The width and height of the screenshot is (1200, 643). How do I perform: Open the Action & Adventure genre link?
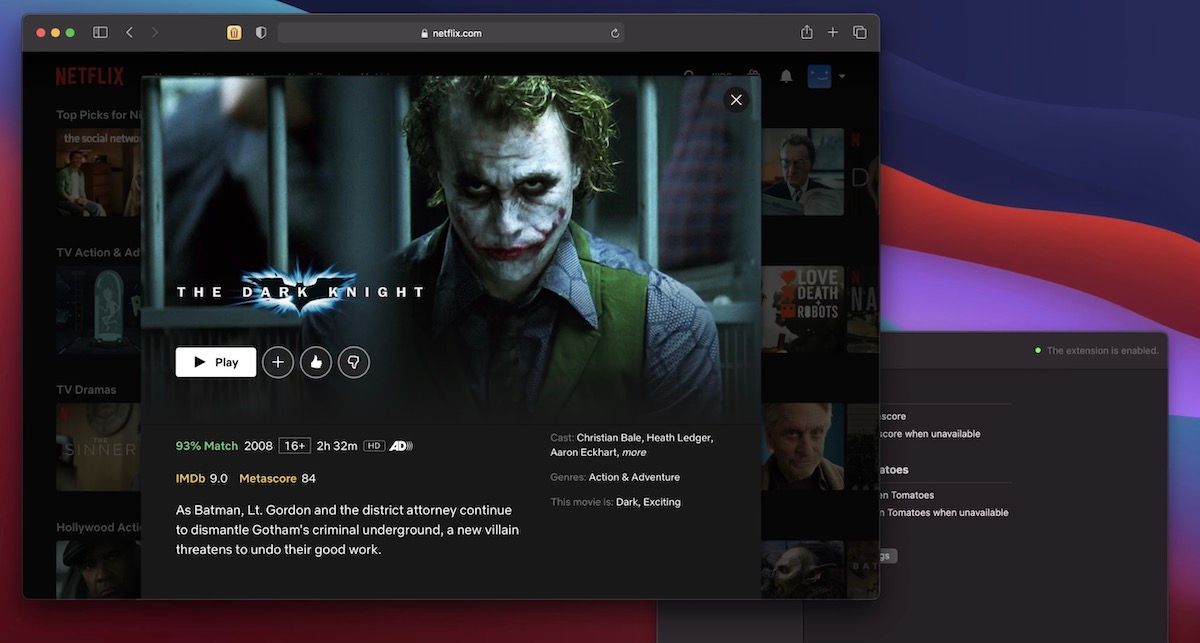[x=634, y=478]
